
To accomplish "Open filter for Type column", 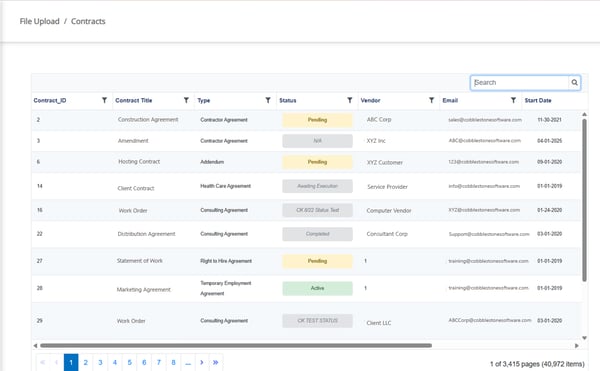I will pos(268,100).
